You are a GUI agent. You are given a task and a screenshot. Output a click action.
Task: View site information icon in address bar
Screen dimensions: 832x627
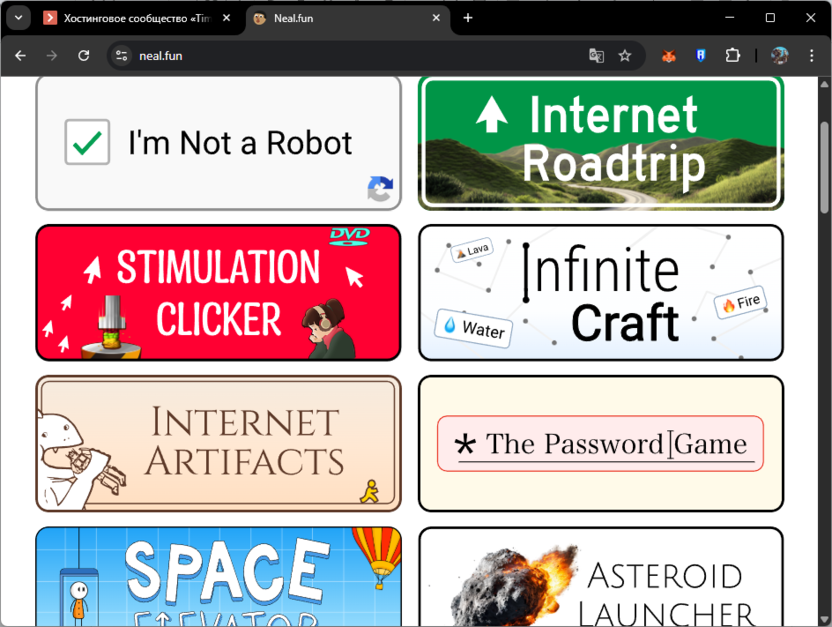coord(122,56)
